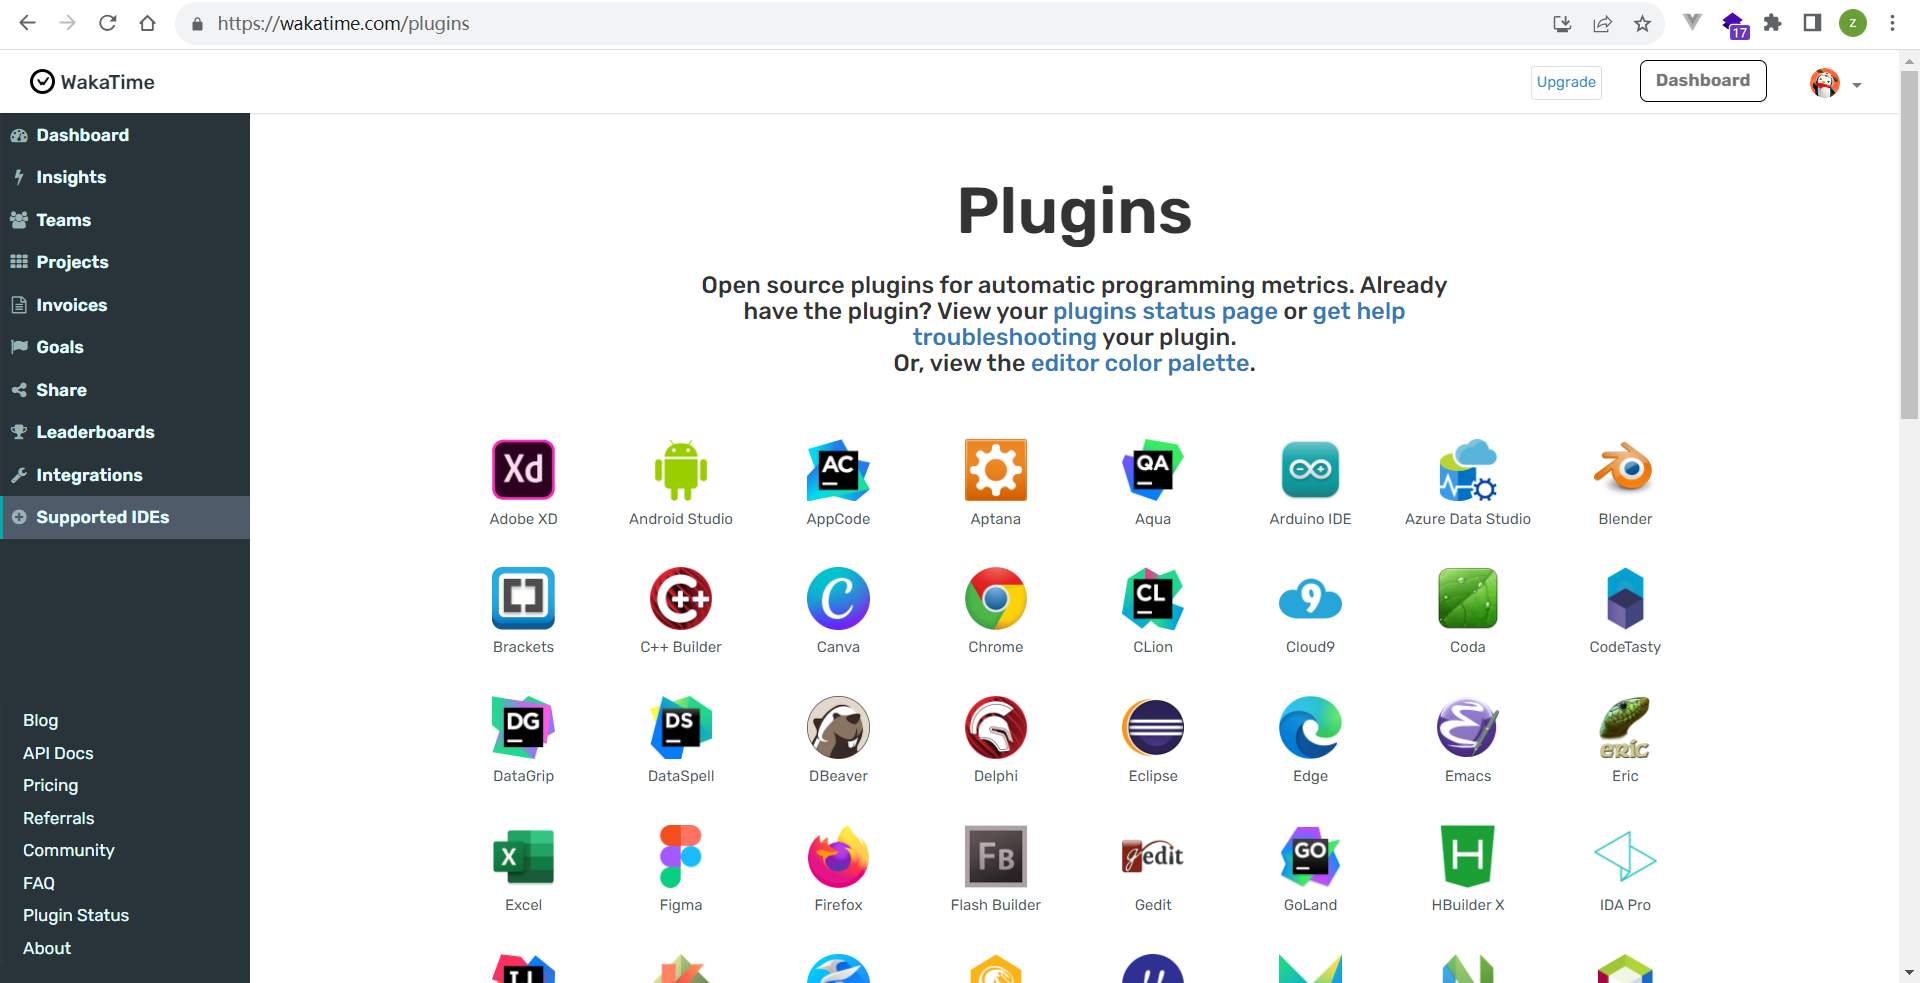
Task: Select the Arduino IDE plugin icon
Action: point(1310,470)
